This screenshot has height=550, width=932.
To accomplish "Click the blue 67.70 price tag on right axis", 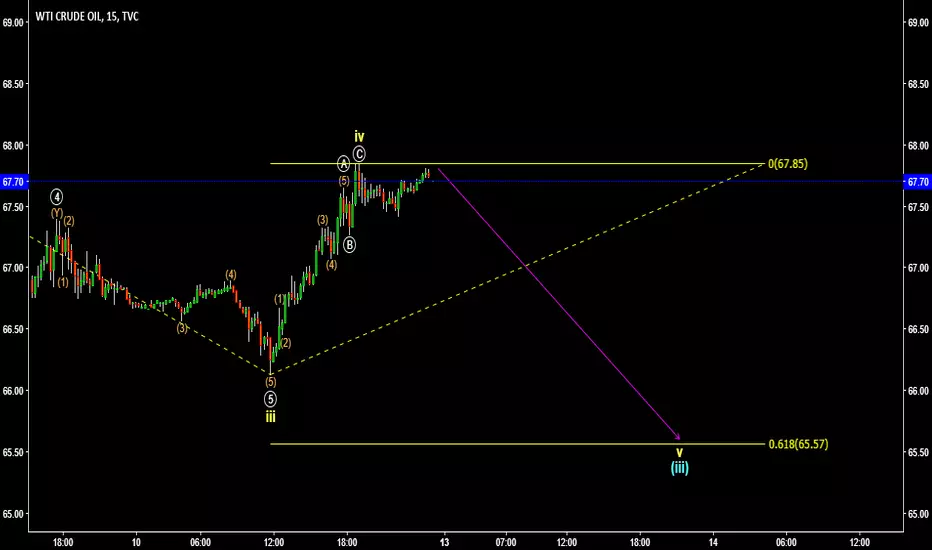I will (x=917, y=182).
